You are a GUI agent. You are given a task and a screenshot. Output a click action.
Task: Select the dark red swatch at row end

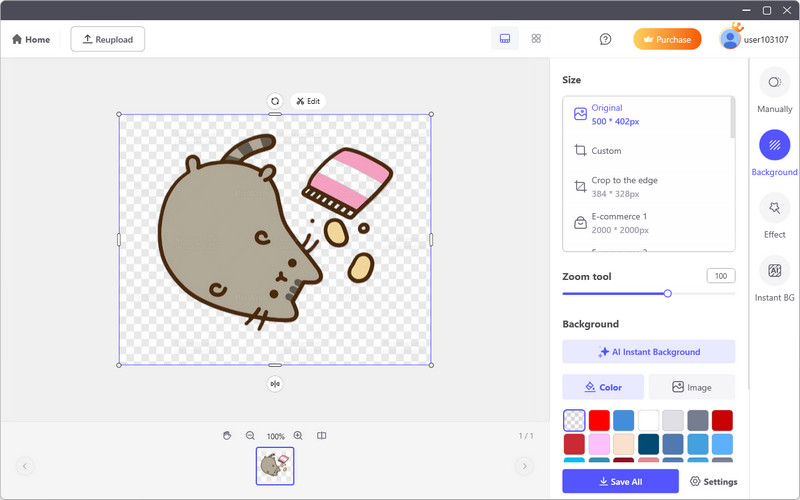point(722,420)
